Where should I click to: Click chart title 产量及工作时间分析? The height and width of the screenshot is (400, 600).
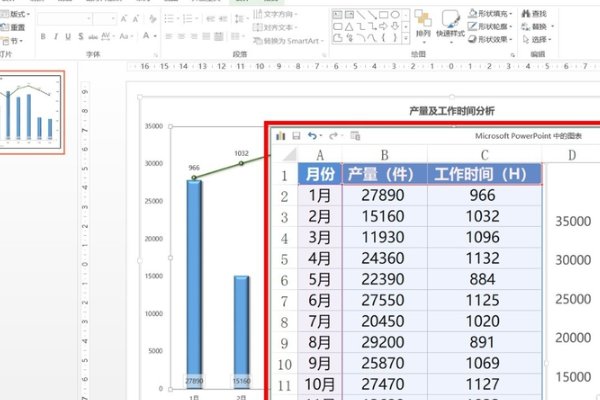click(x=452, y=111)
